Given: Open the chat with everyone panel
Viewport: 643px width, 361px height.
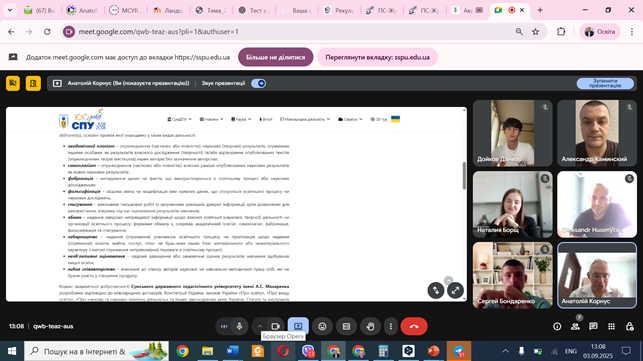Looking at the screenshot, I should pos(593,326).
